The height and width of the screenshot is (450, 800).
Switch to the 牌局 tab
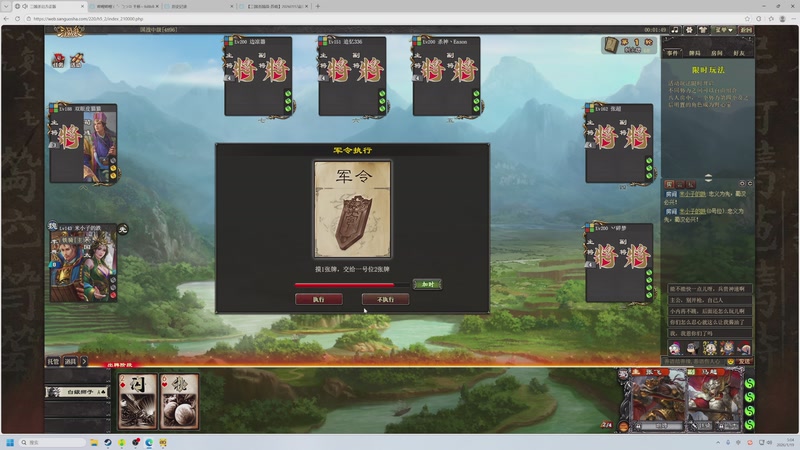click(x=694, y=53)
